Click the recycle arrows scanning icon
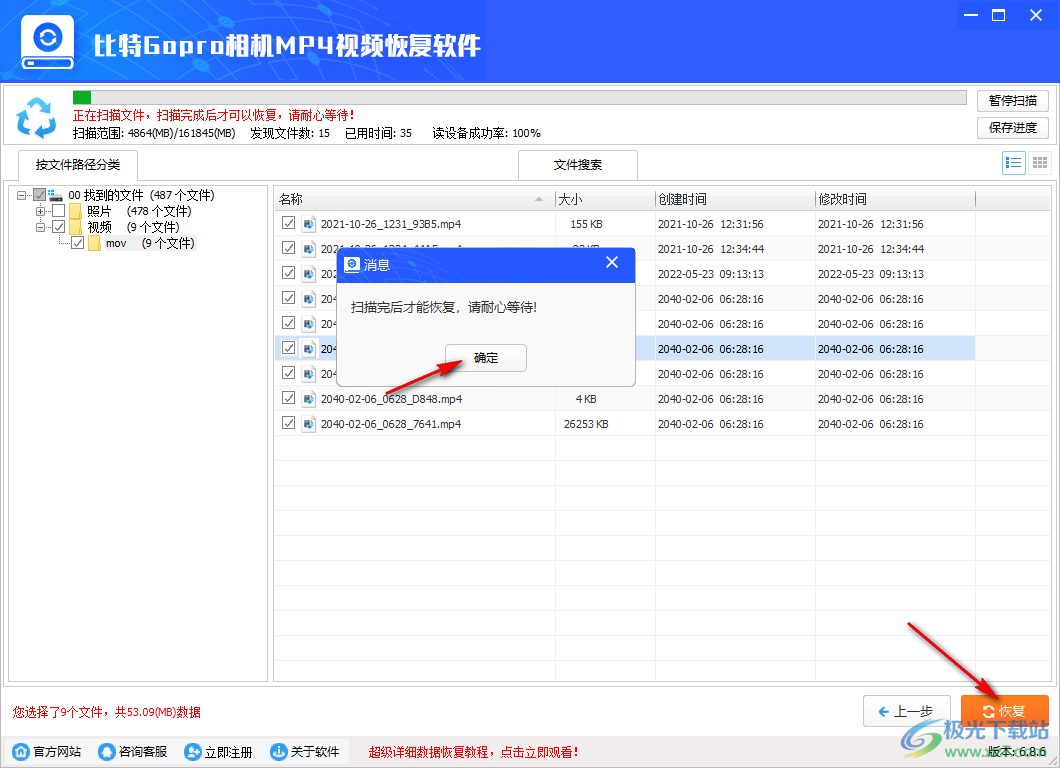1060x768 pixels. pos(37,118)
